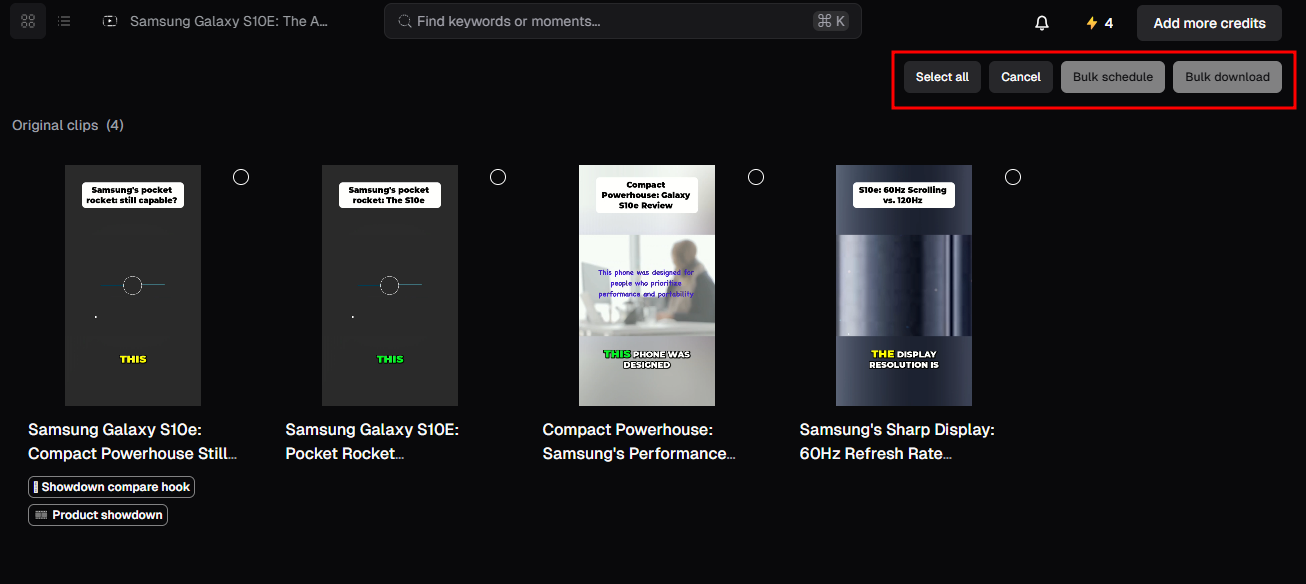
Task: Open the 'still capable?' clip thumbnail
Action: point(133,285)
